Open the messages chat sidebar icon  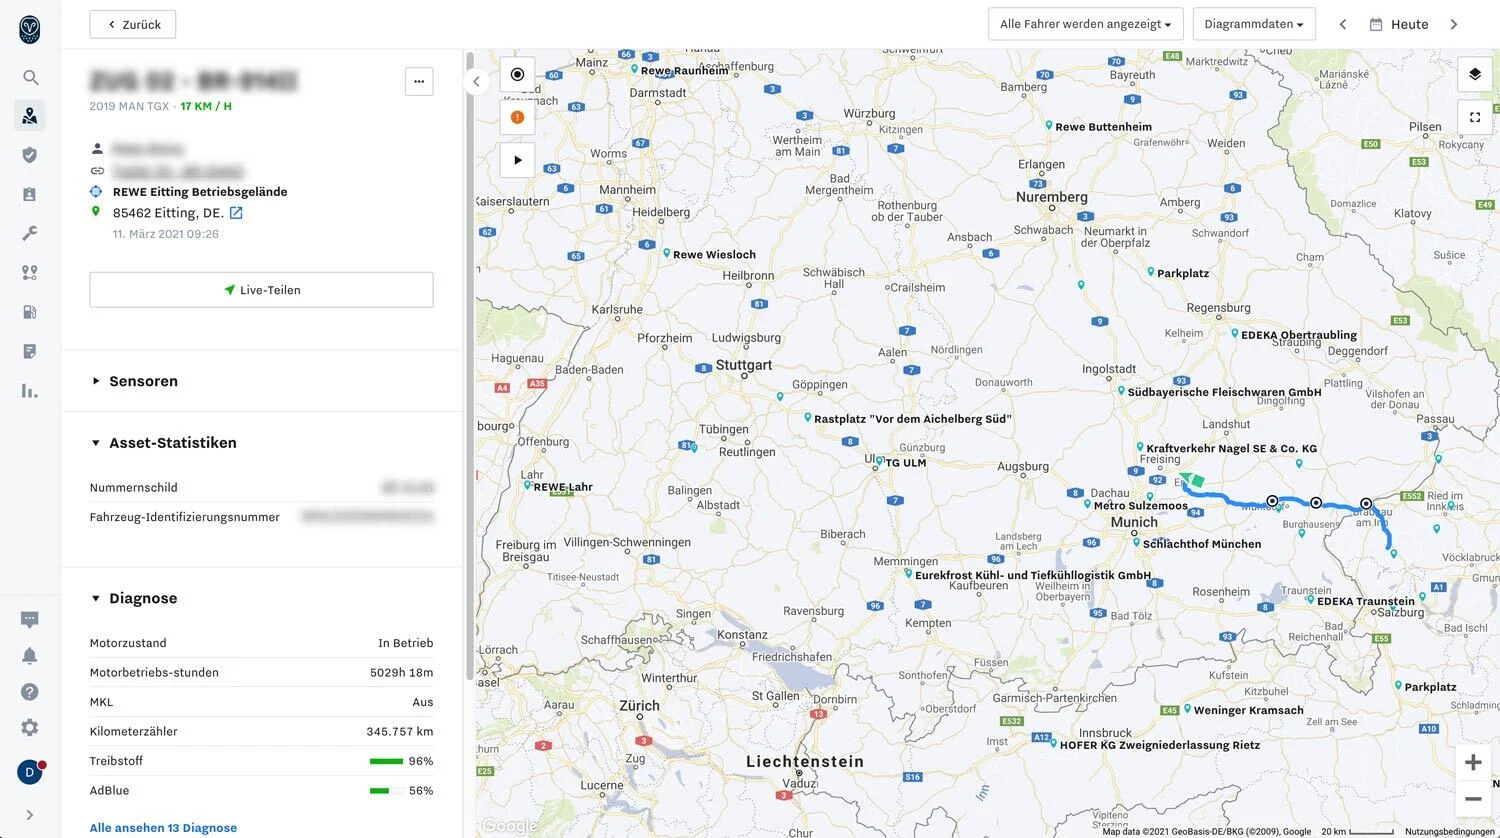[30, 620]
